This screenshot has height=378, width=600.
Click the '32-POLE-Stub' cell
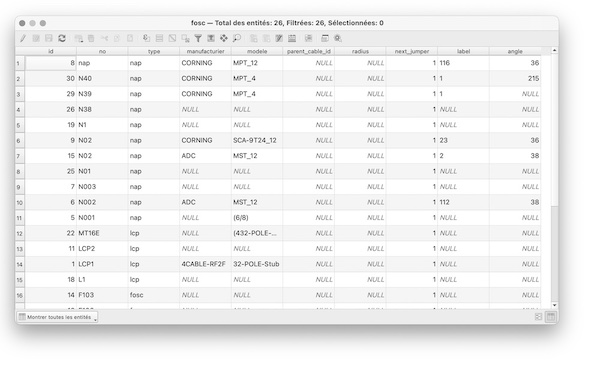[257, 264]
